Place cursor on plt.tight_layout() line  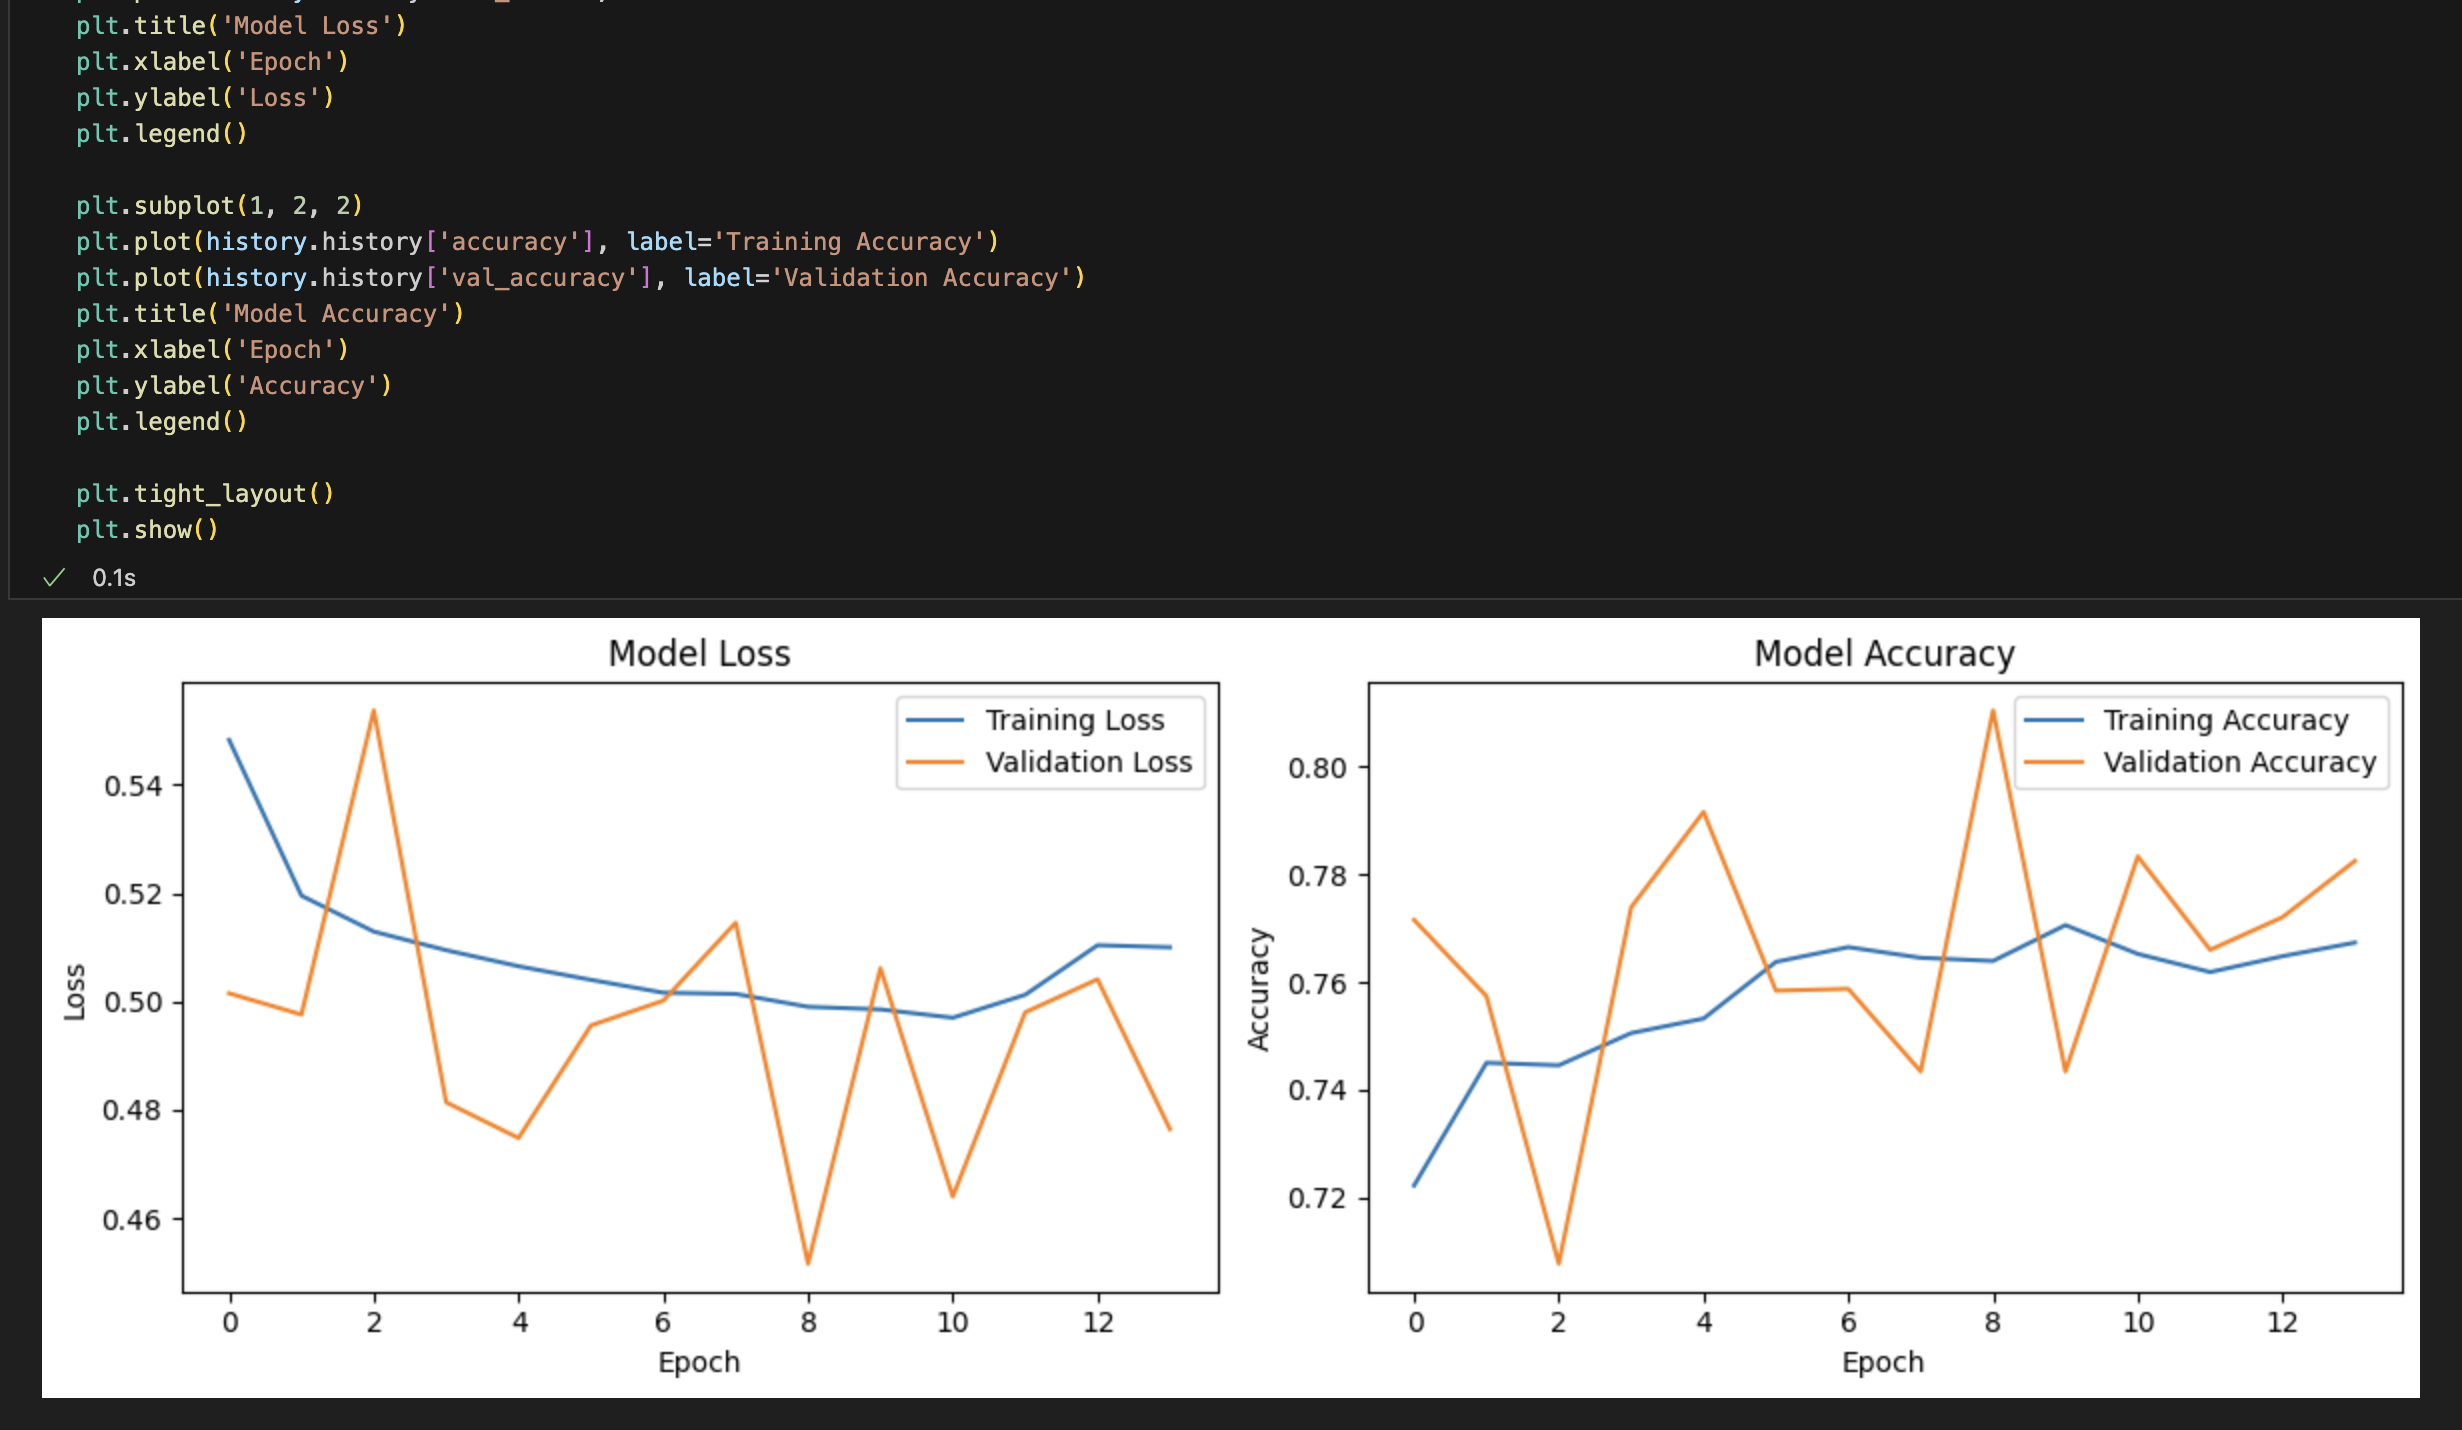(205, 493)
